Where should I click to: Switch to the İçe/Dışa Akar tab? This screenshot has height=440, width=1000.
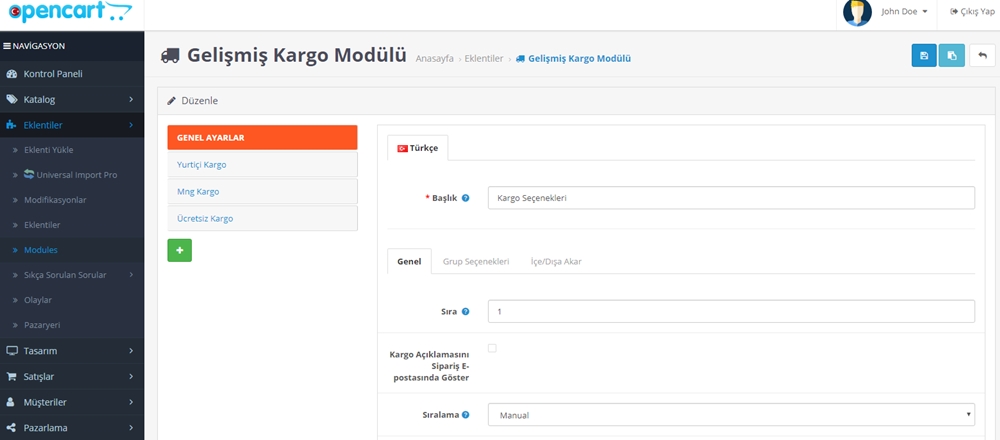(556, 261)
